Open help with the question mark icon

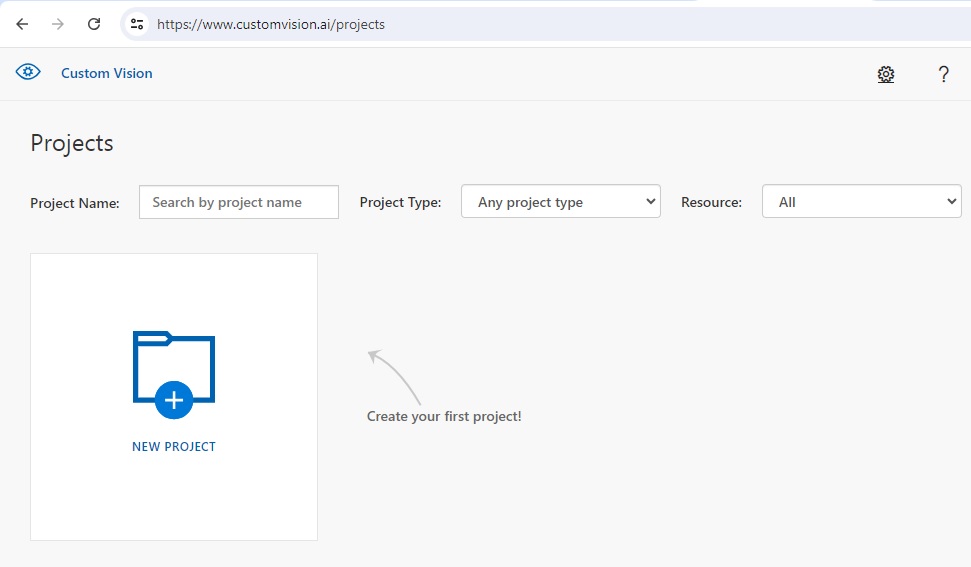pos(943,74)
